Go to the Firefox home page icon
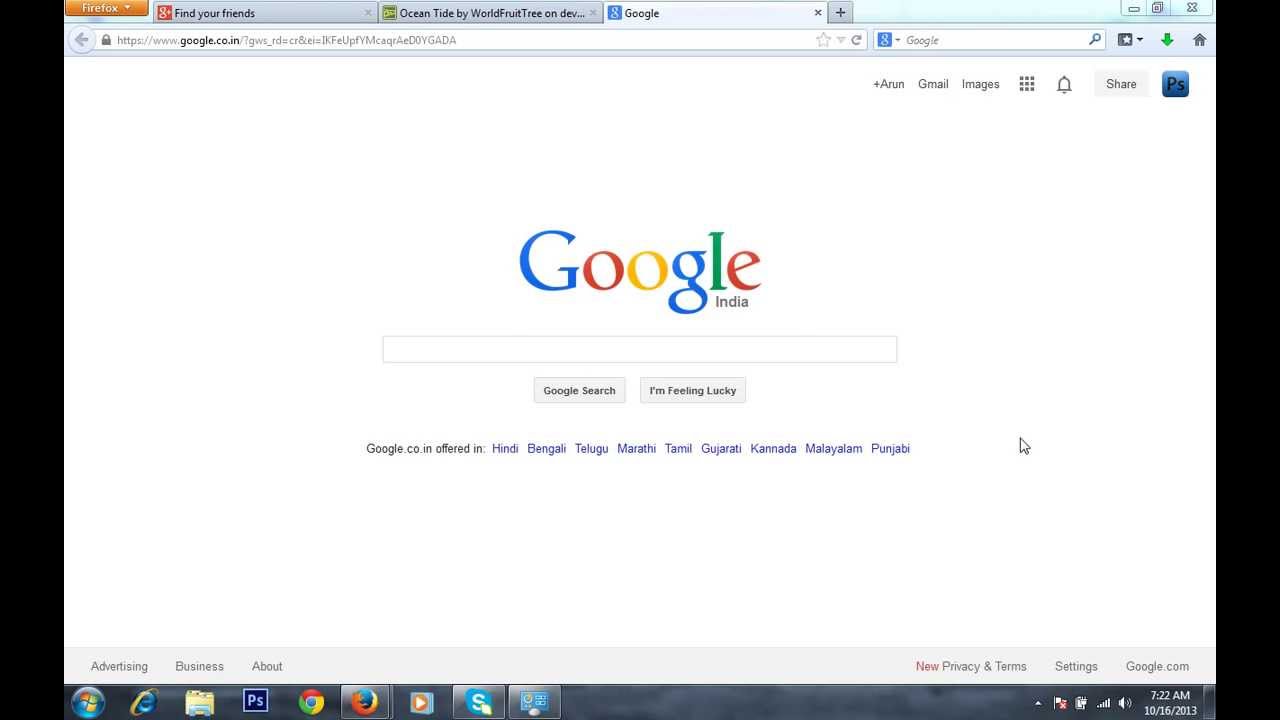 pos(1200,40)
